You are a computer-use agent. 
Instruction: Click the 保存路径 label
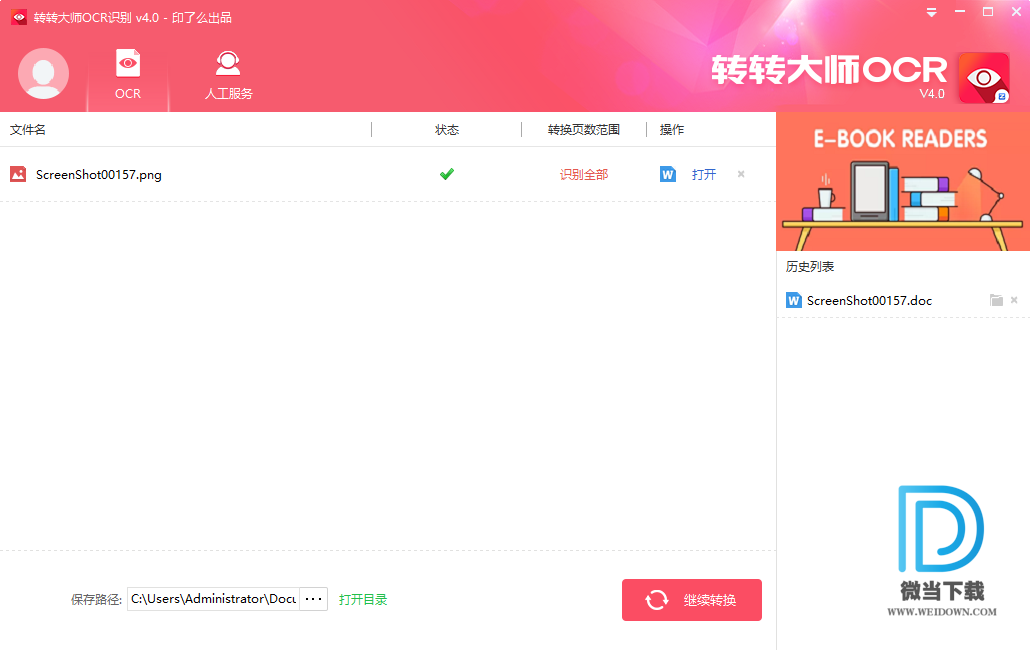[96, 599]
